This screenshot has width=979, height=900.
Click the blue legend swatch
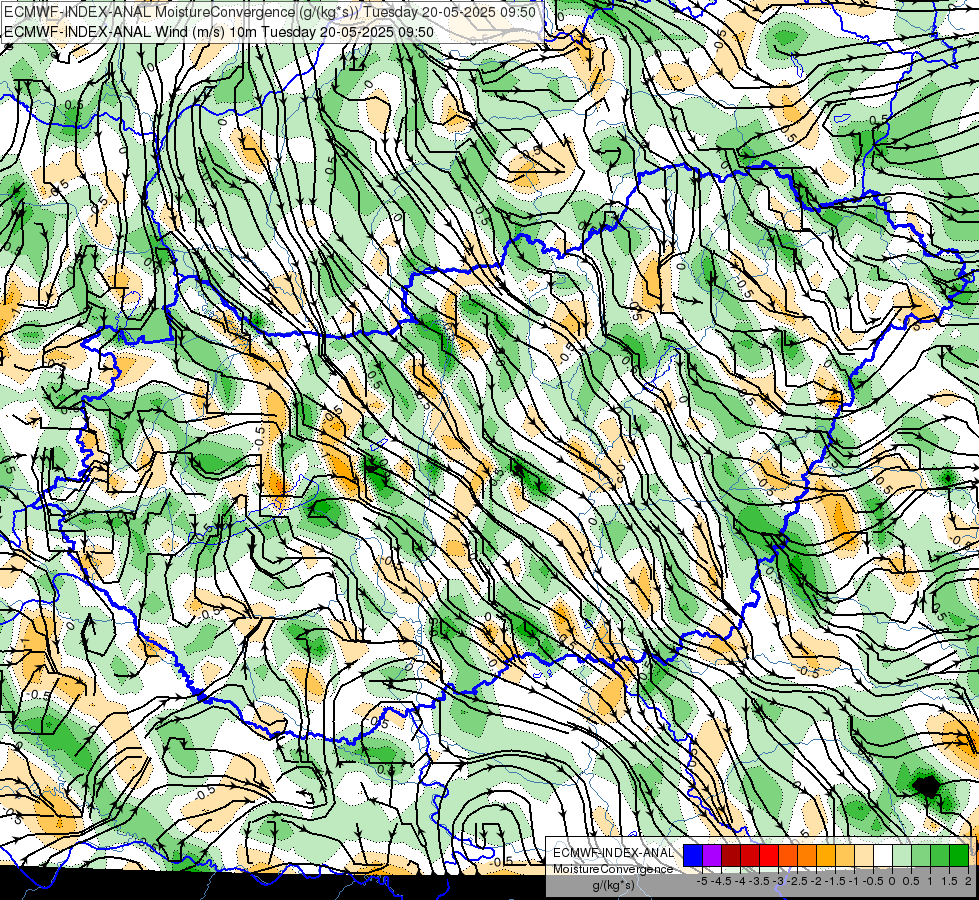[x=693, y=856]
